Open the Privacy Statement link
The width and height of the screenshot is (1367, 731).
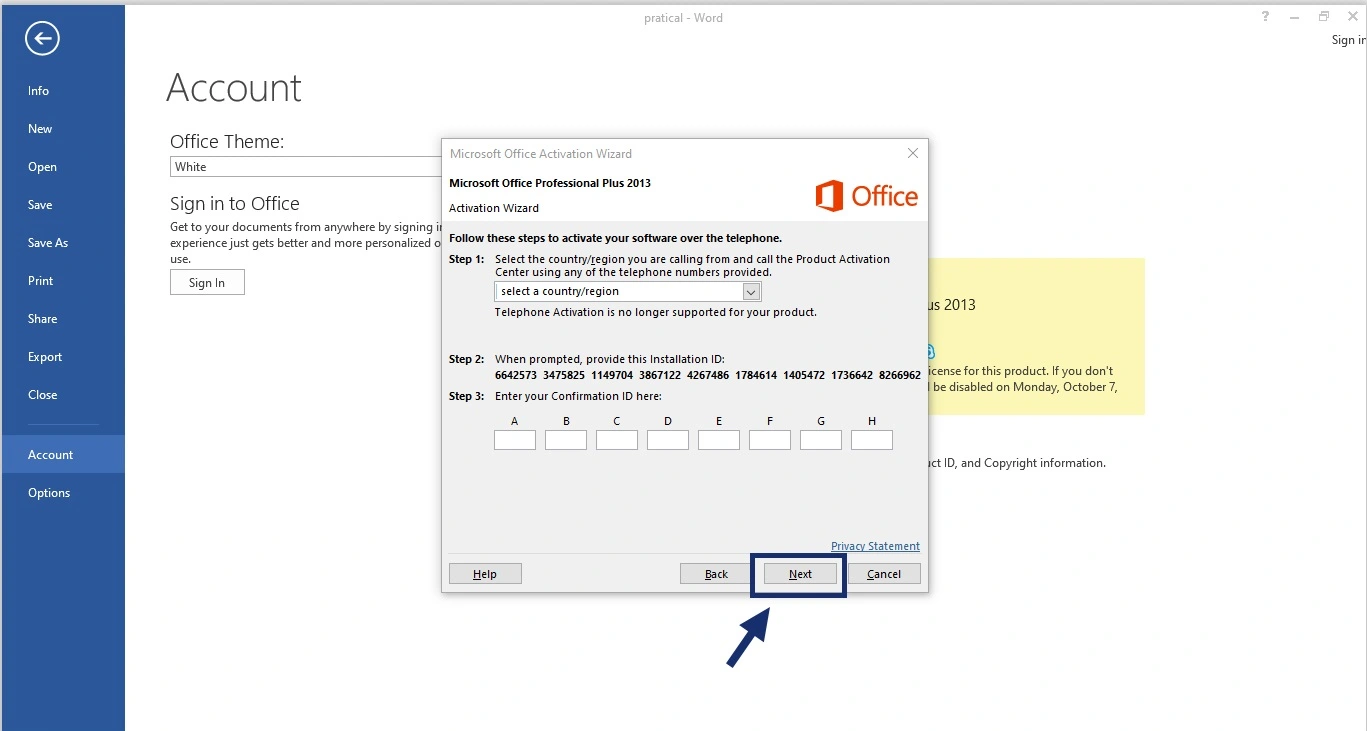(x=875, y=546)
